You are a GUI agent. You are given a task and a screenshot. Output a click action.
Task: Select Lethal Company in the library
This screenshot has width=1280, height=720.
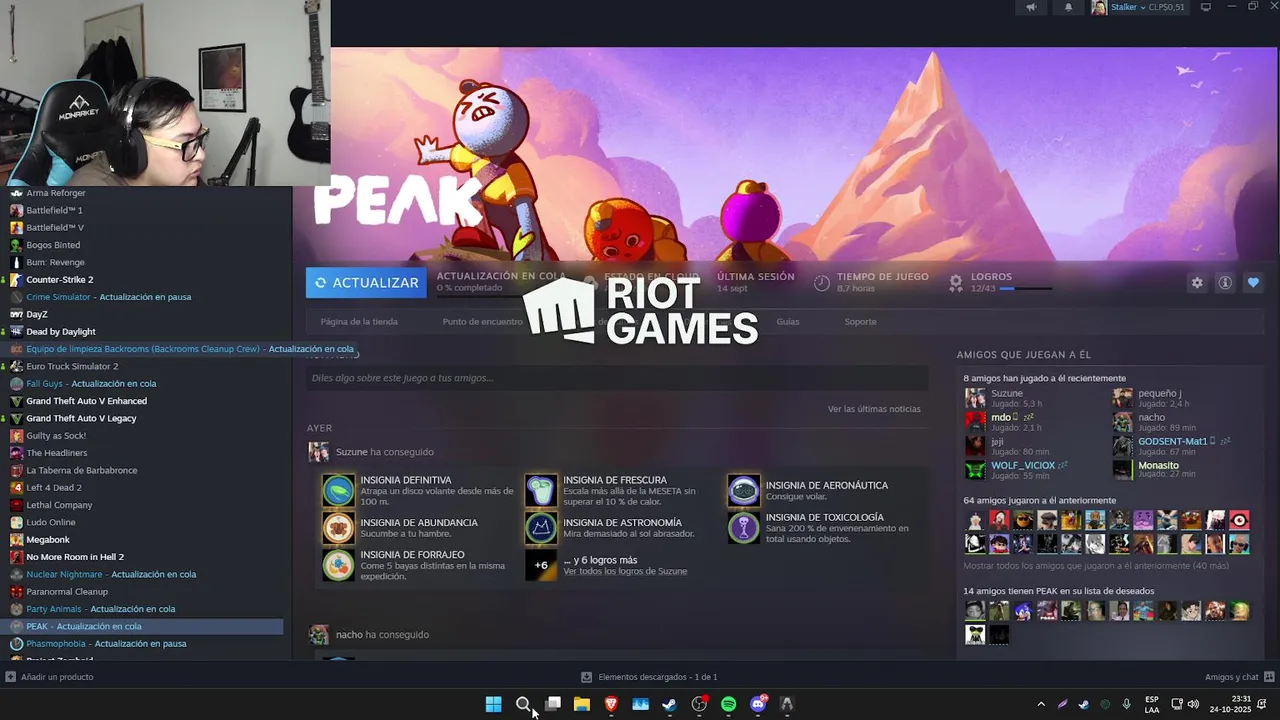tap(59, 505)
